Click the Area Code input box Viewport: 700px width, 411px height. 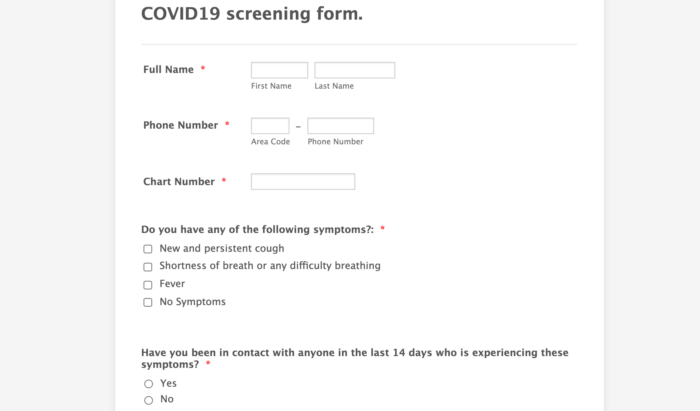[x=270, y=126]
